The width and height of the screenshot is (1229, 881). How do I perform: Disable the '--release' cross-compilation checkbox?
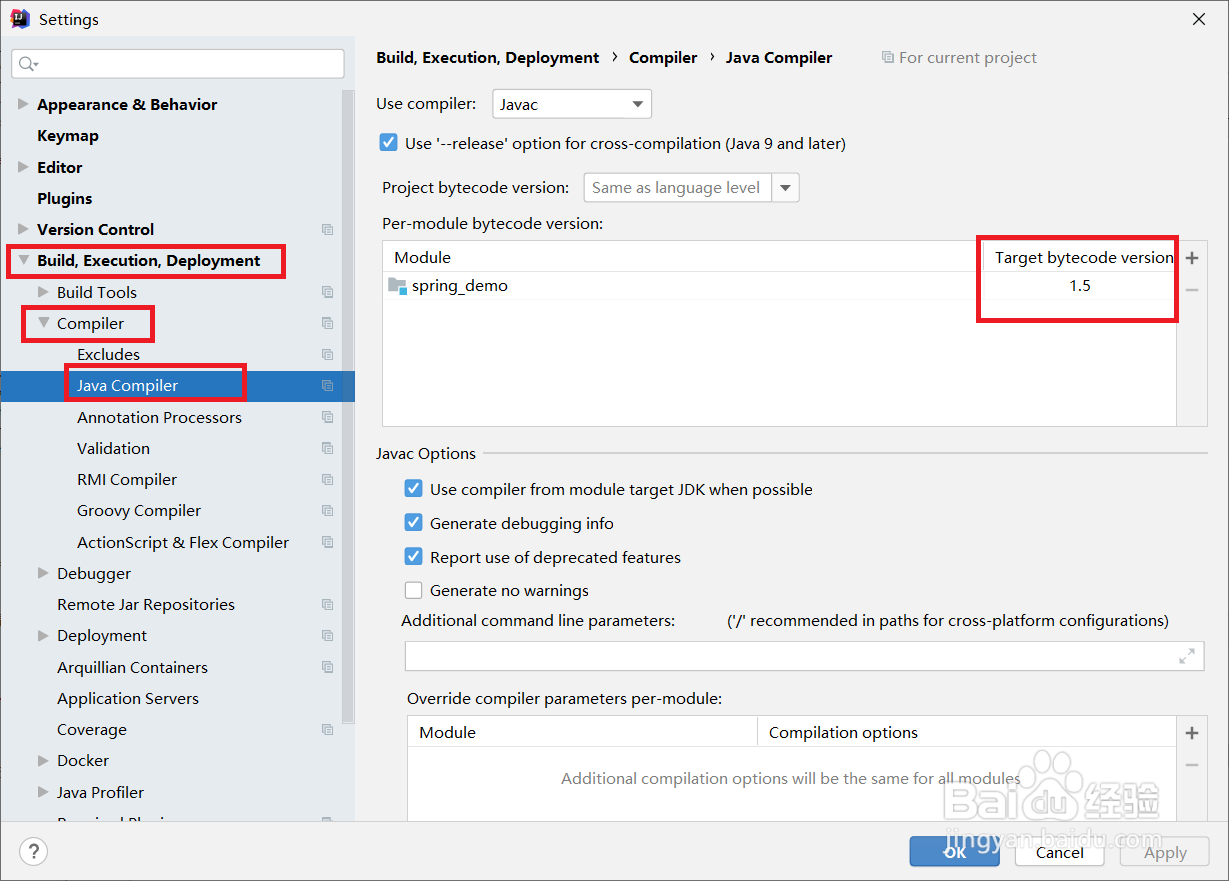[x=389, y=143]
